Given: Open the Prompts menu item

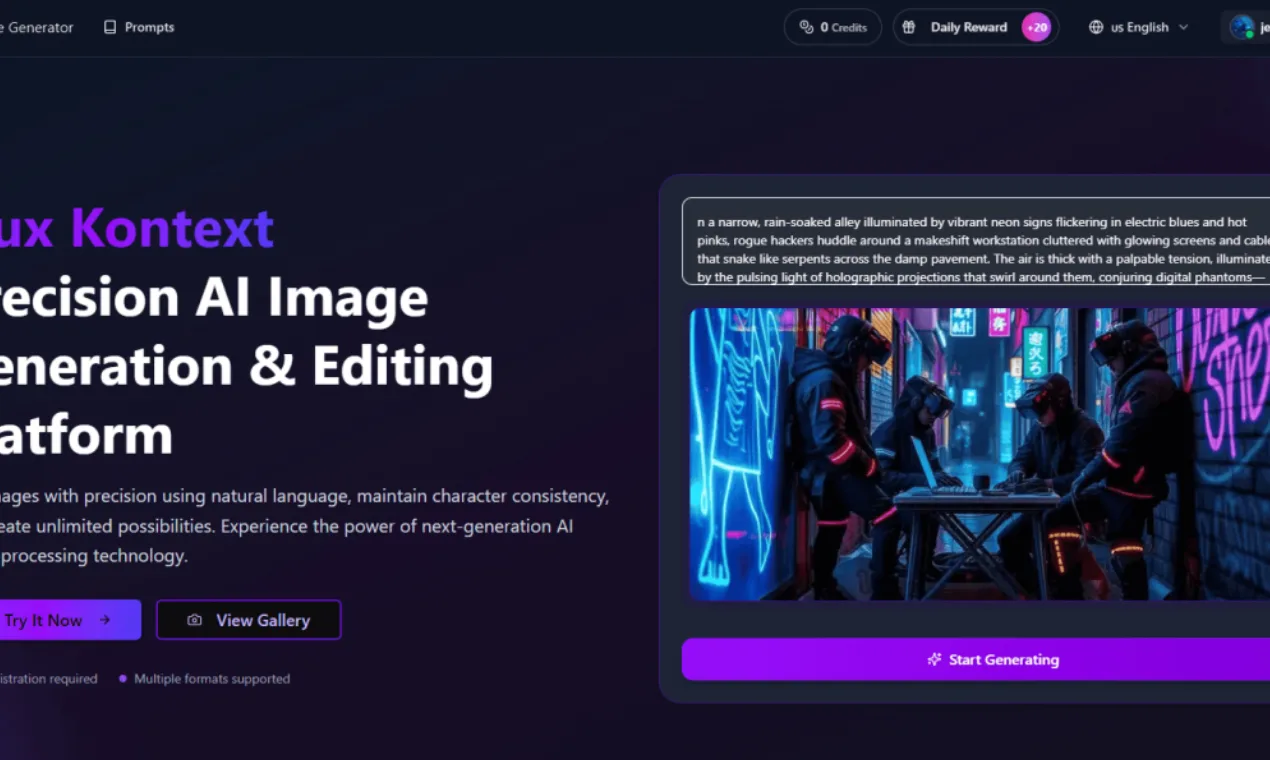Looking at the screenshot, I should [139, 27].
